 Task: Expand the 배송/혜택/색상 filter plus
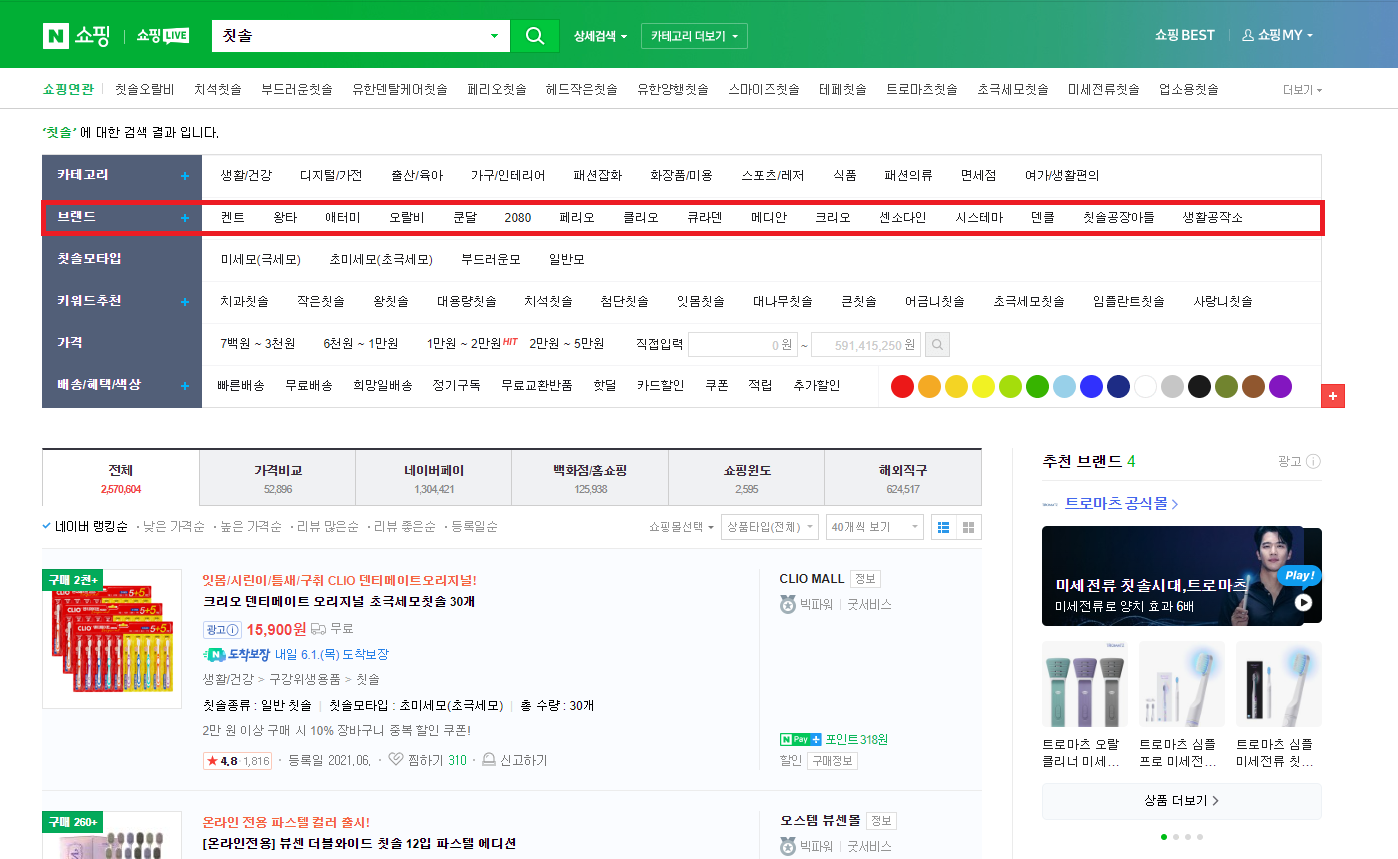[x=184, y=386]
